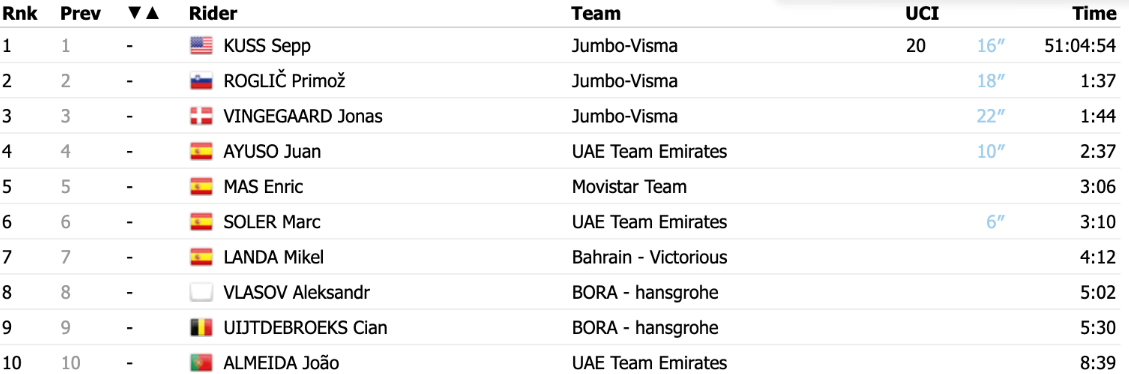Click the USA flag next to Kuss
The image size is (1129, 374).
(201, 46)
